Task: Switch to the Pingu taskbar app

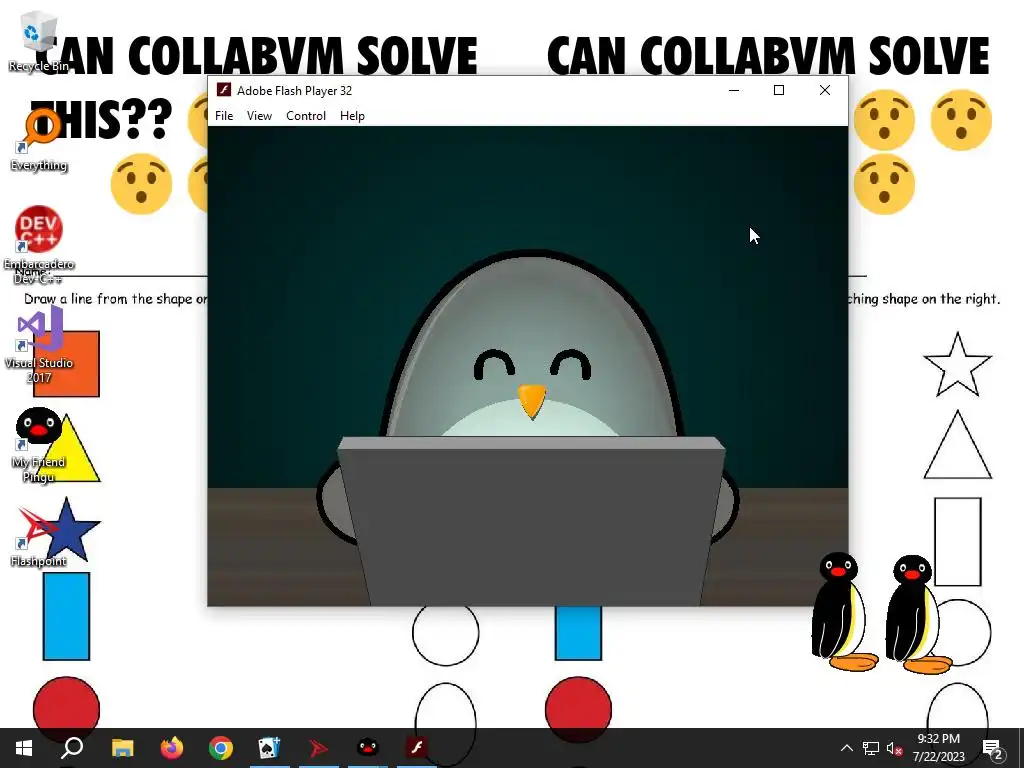Action: 368,748
